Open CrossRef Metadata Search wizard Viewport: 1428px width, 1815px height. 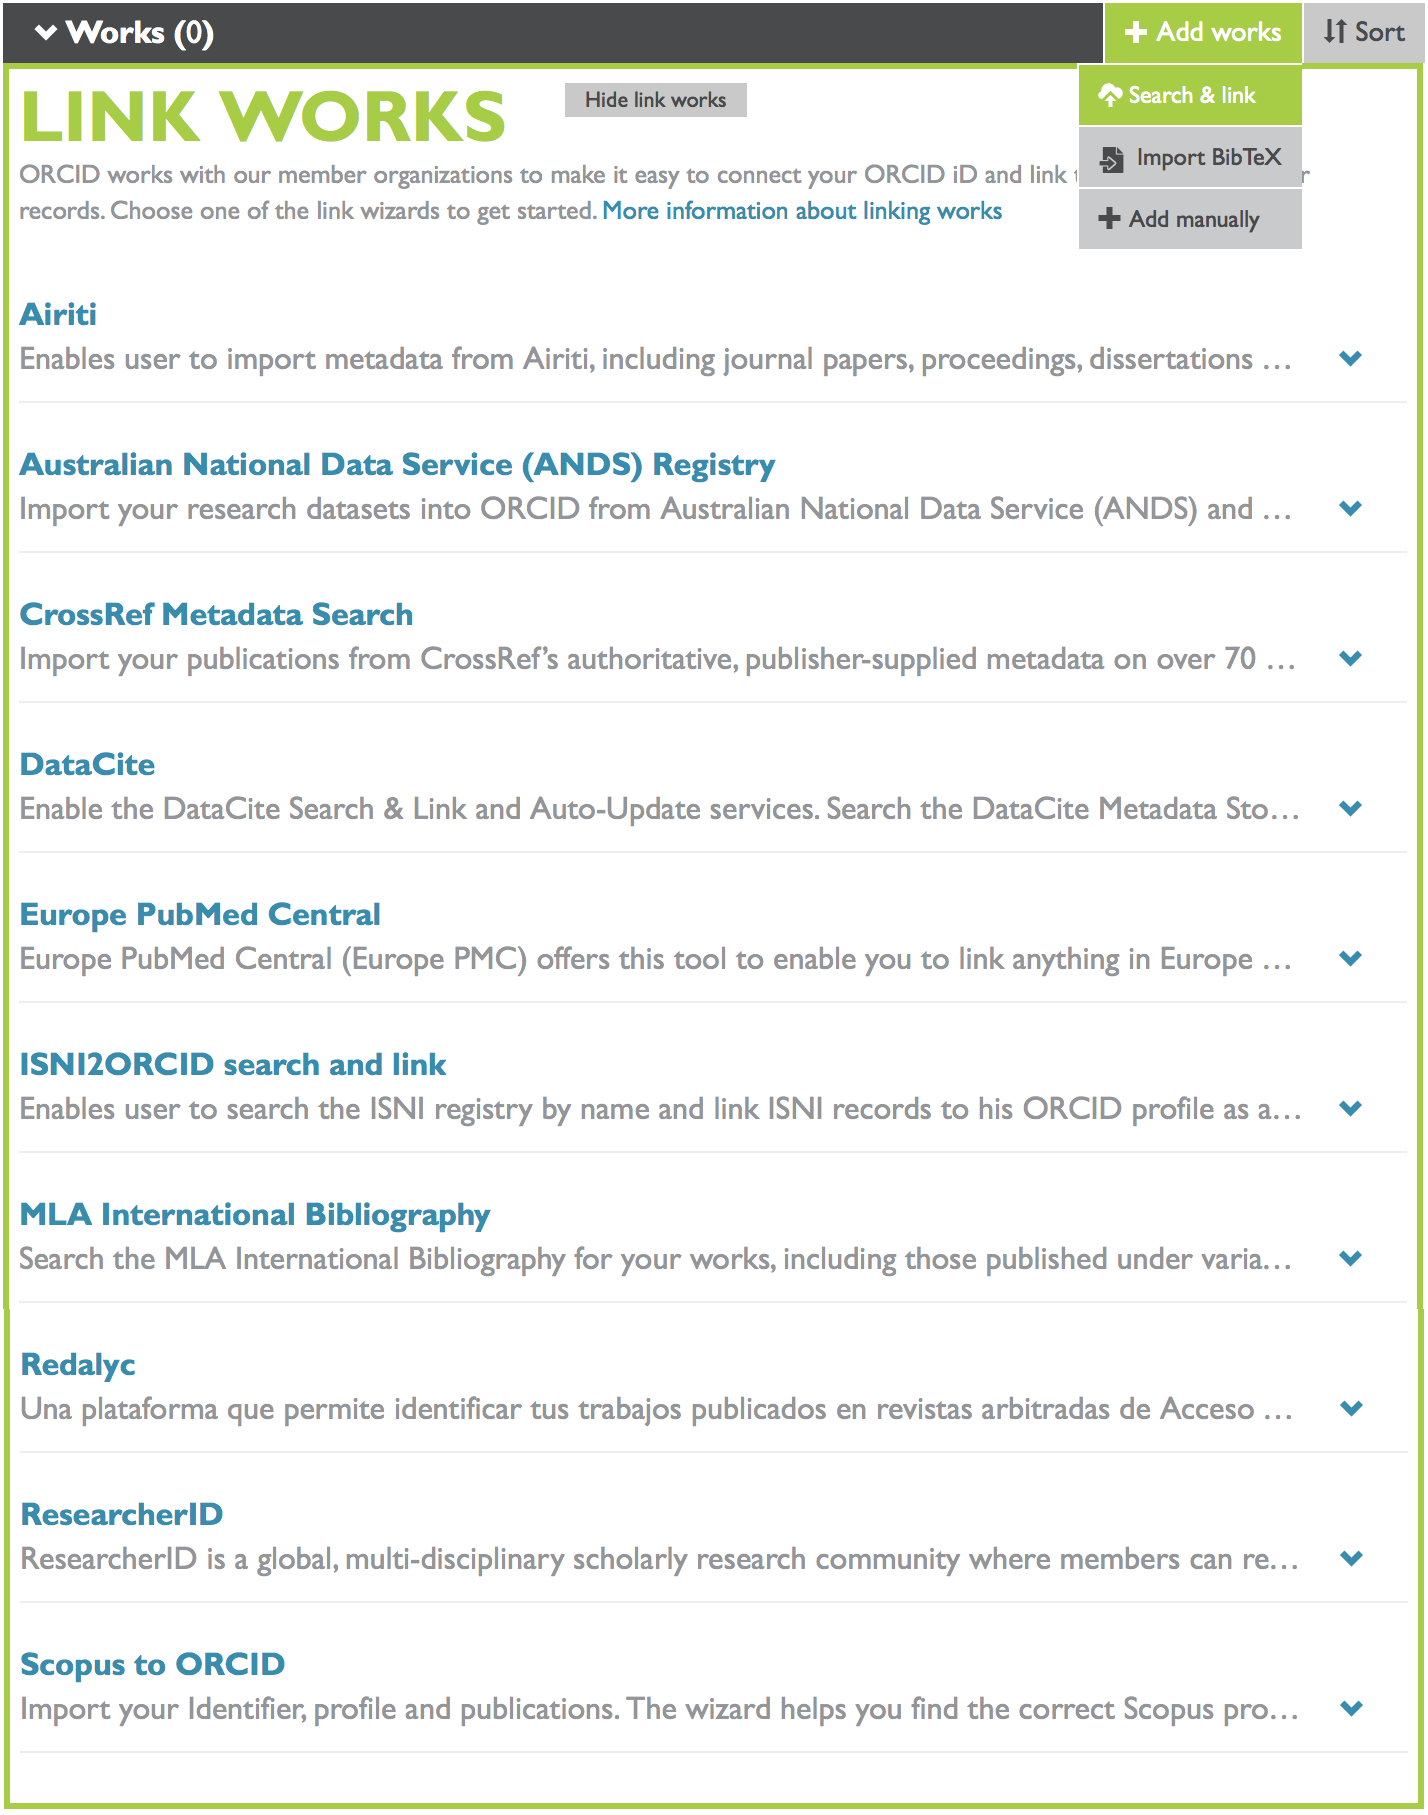pos(217,614)
